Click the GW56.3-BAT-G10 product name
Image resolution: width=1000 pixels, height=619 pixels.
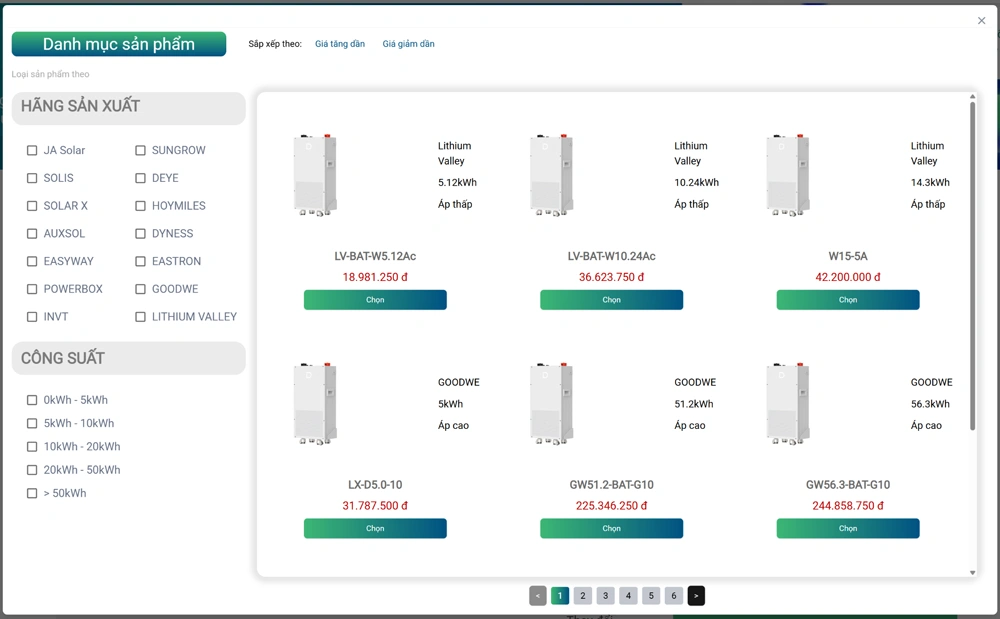[x=848, y=485]
